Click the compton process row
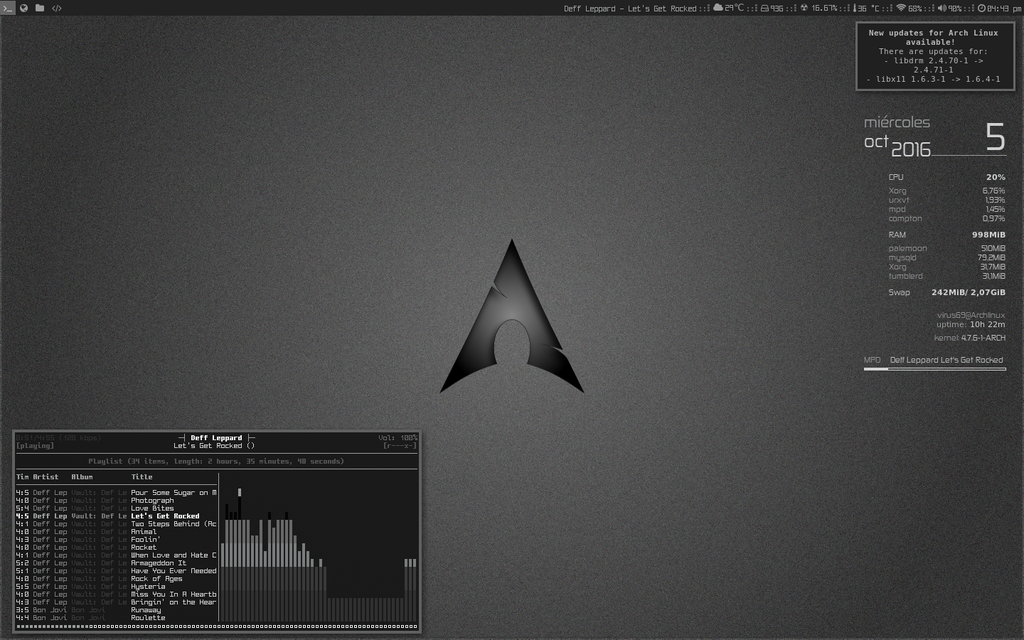Screen dimensions: 1024x640 [946, 218]
